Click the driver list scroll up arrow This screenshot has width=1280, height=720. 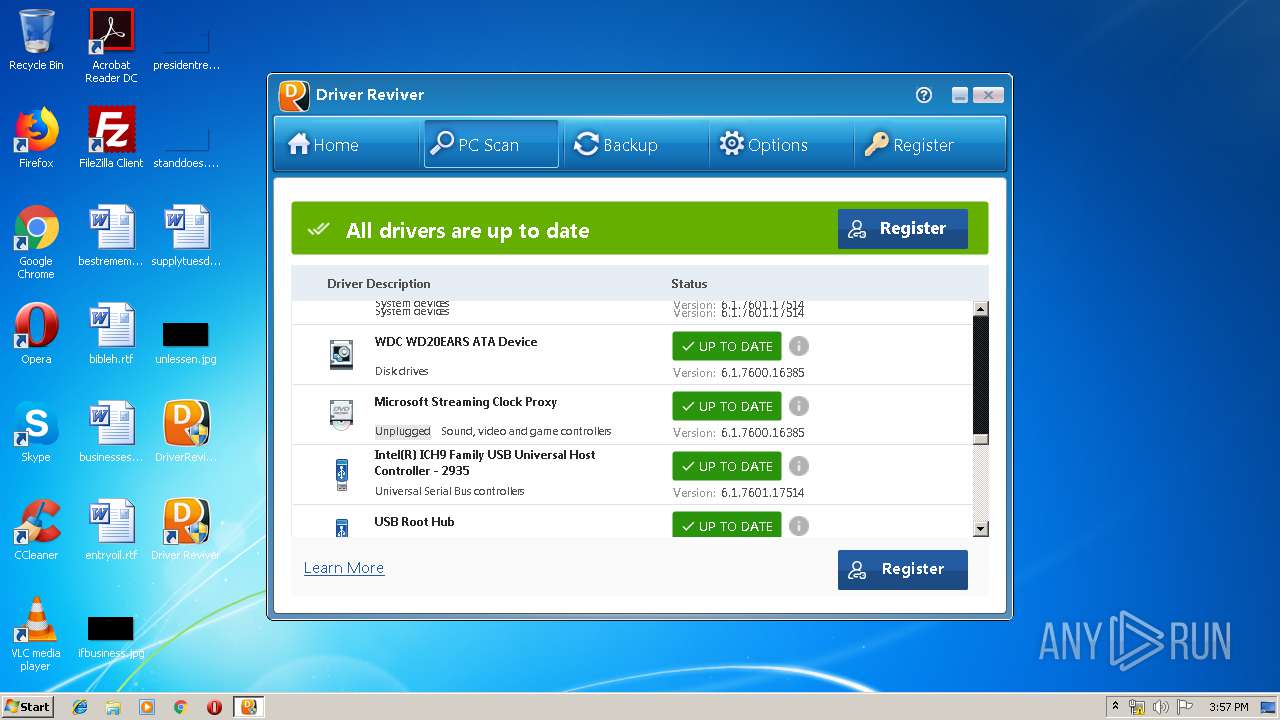click(981, 309)
